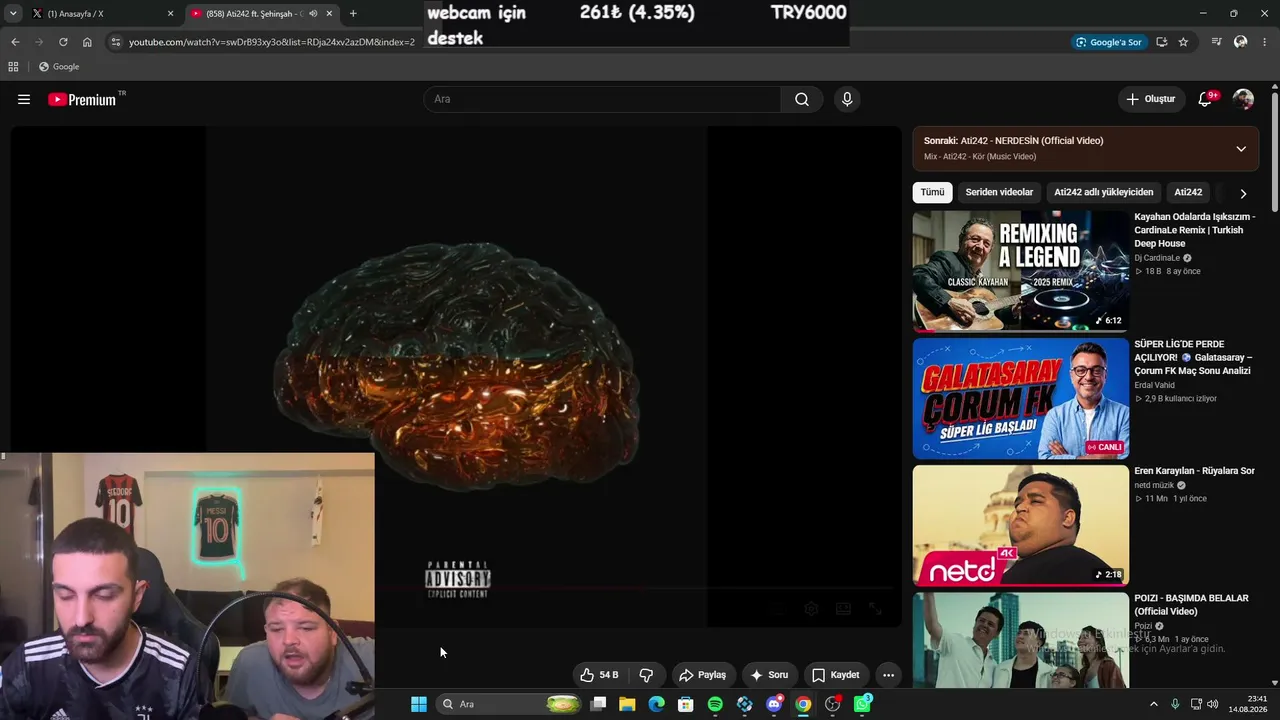Viewport: 1280px width, 720px height.
Task: Open Microsoft Edge from the taskbar
Action: (x=656, y=704)
